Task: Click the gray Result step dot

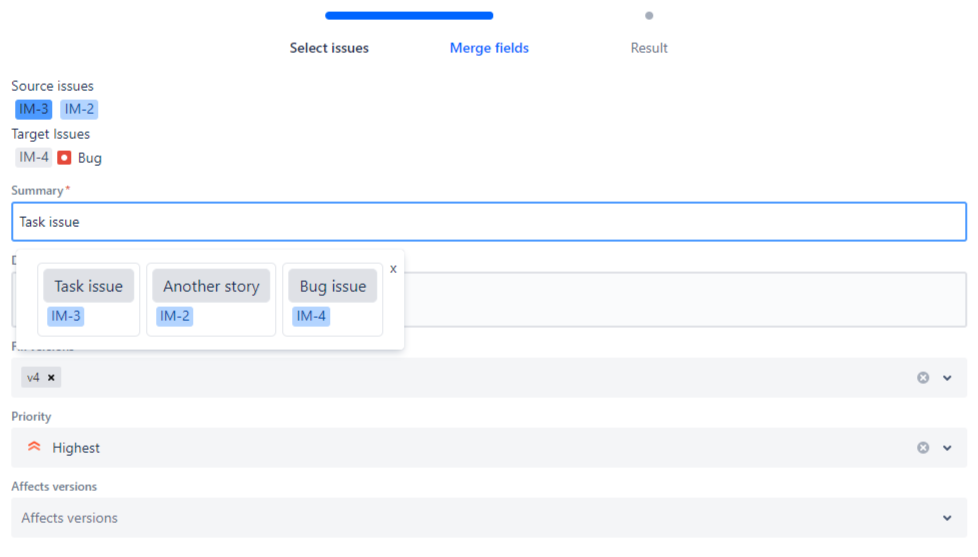Action: [x=649, y=16]
